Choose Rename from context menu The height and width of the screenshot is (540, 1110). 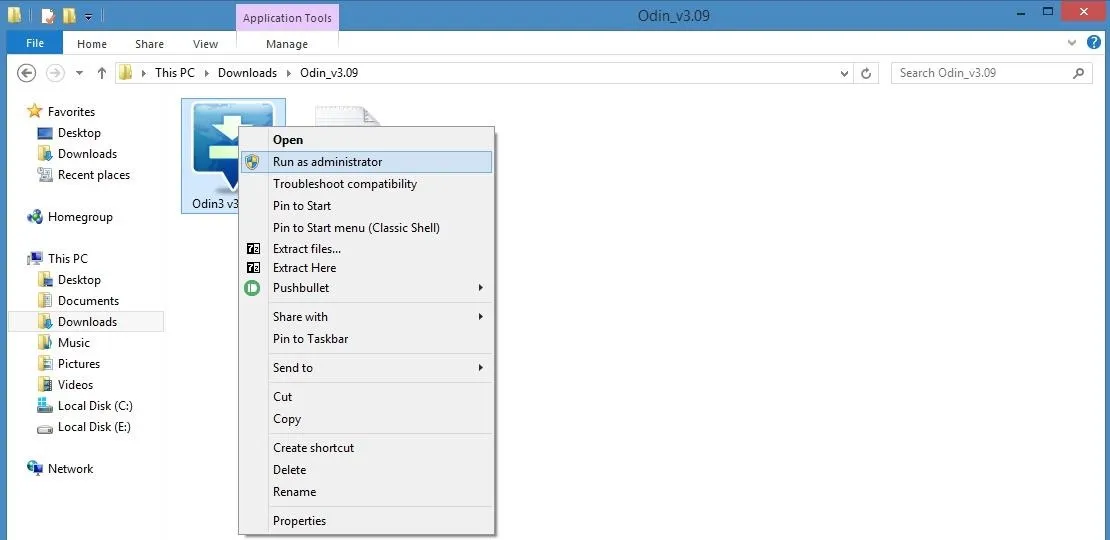click(x=366, y=492)
